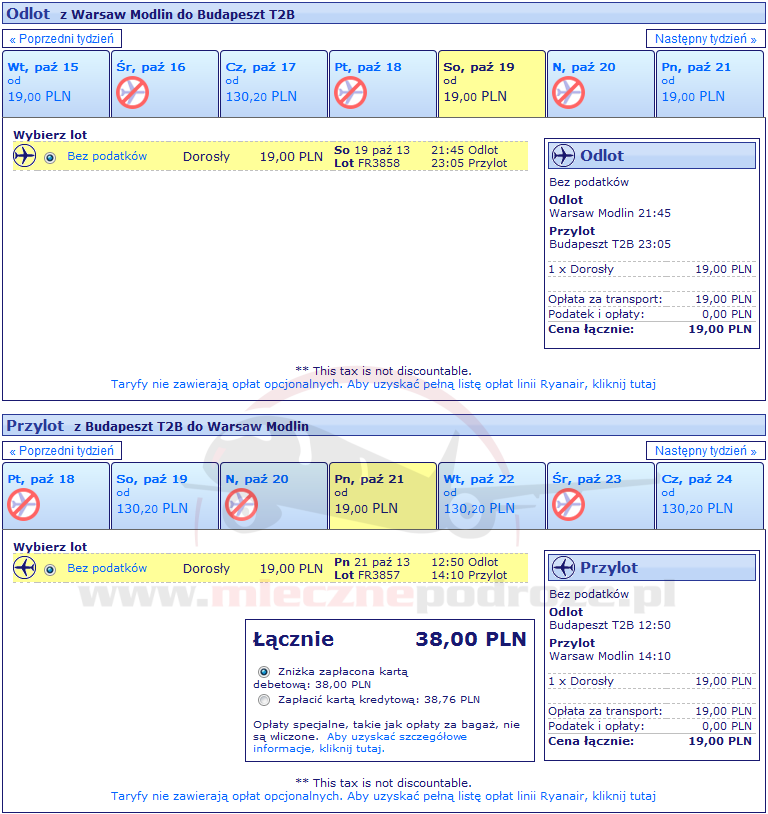Screen dimensions: 768x814
Task: Select the outbound flight FR3858 radio button
Action: point(50,157)
